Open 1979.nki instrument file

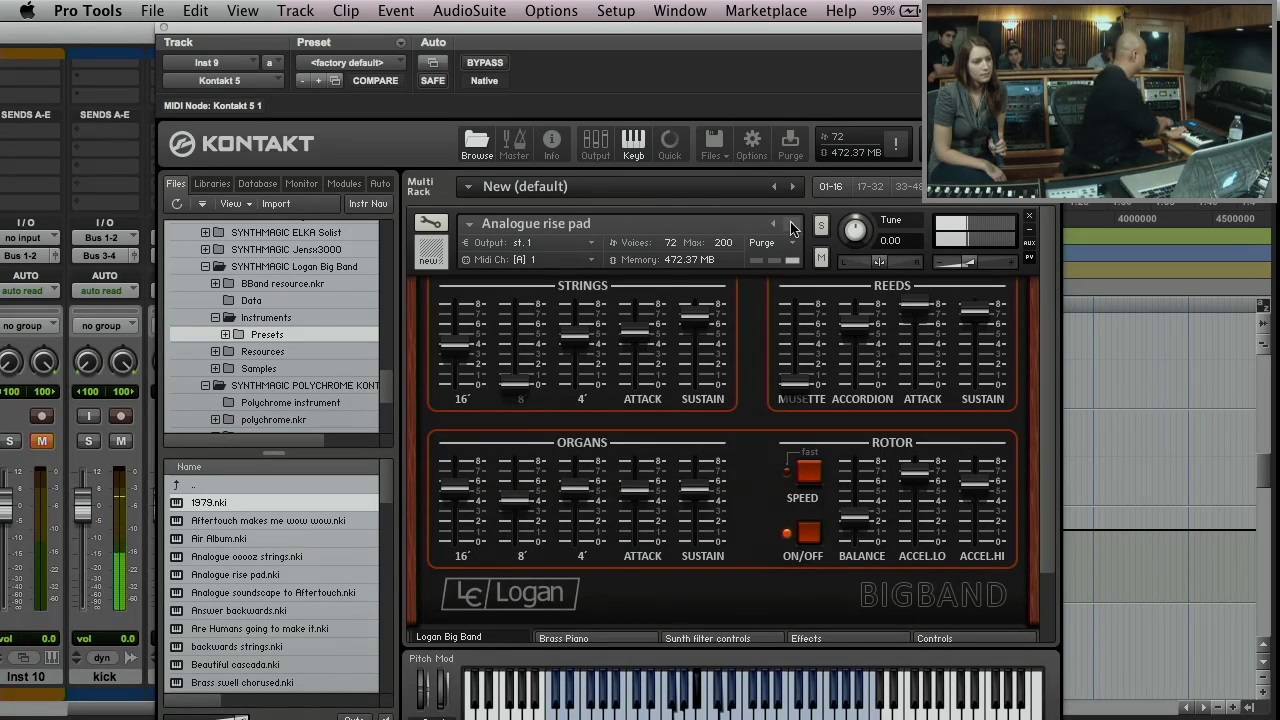[x=272, y=503]
